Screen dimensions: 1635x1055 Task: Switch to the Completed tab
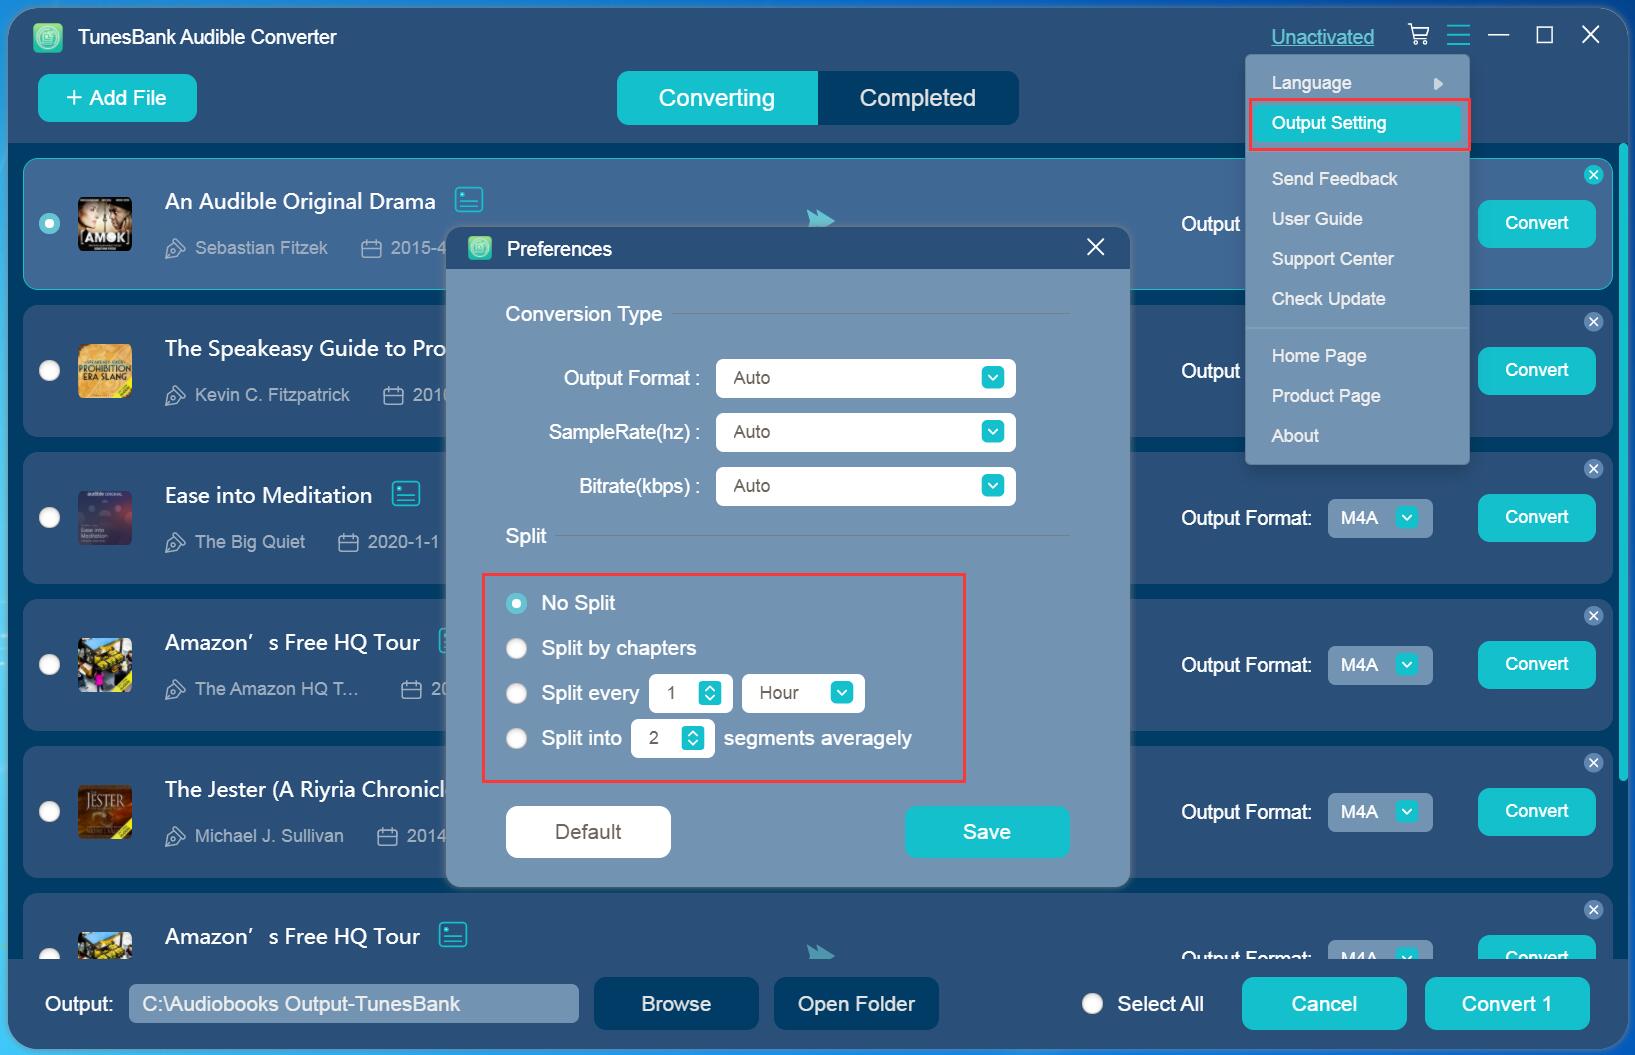click(918, 98)
